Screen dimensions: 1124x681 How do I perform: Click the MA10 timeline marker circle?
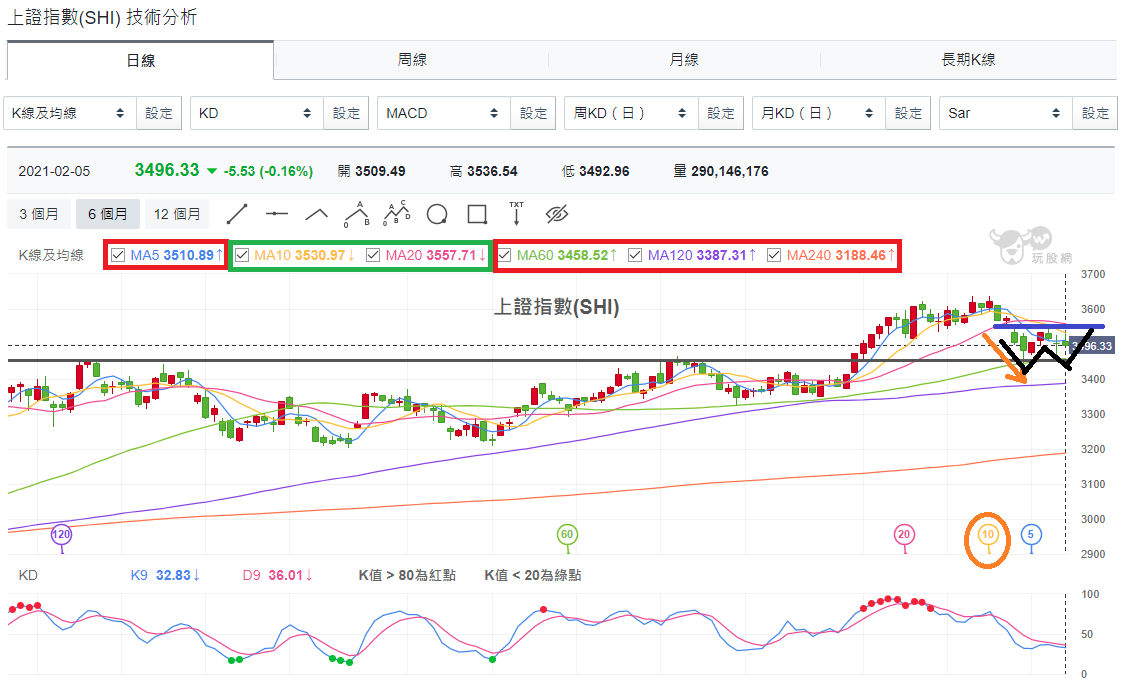coord(988,535)
